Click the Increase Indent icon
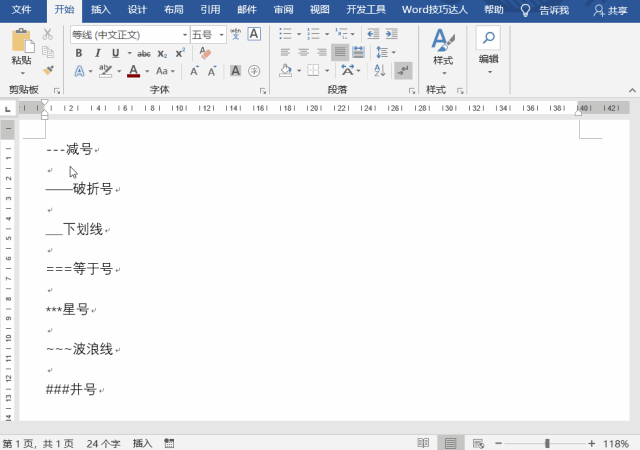Viewport: 640px width, 450px height. (391, 34)
